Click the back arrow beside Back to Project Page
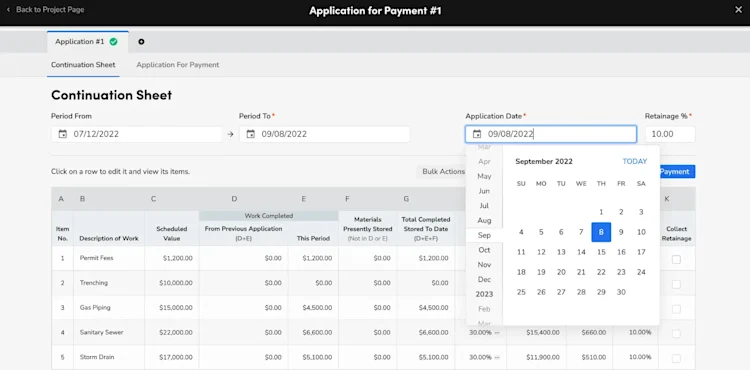750x370 pixels. point(8,10)
